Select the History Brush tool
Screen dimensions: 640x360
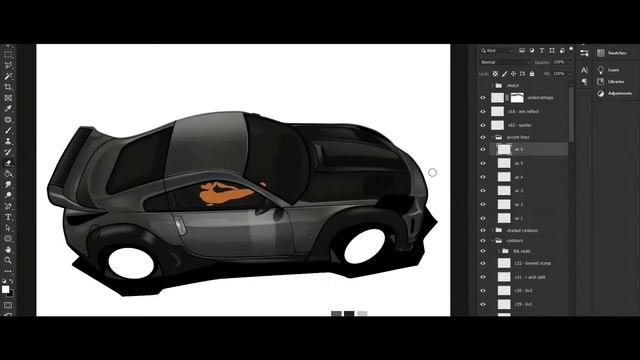point(8,152)
